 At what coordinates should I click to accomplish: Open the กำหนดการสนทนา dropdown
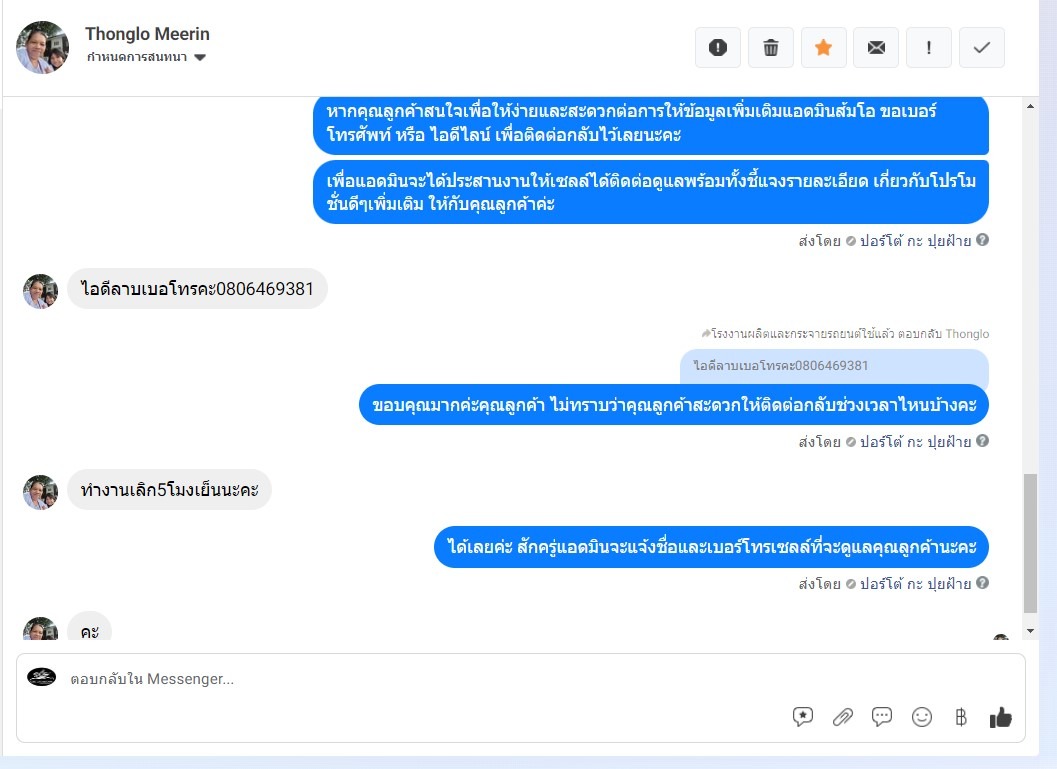[146, 57]
